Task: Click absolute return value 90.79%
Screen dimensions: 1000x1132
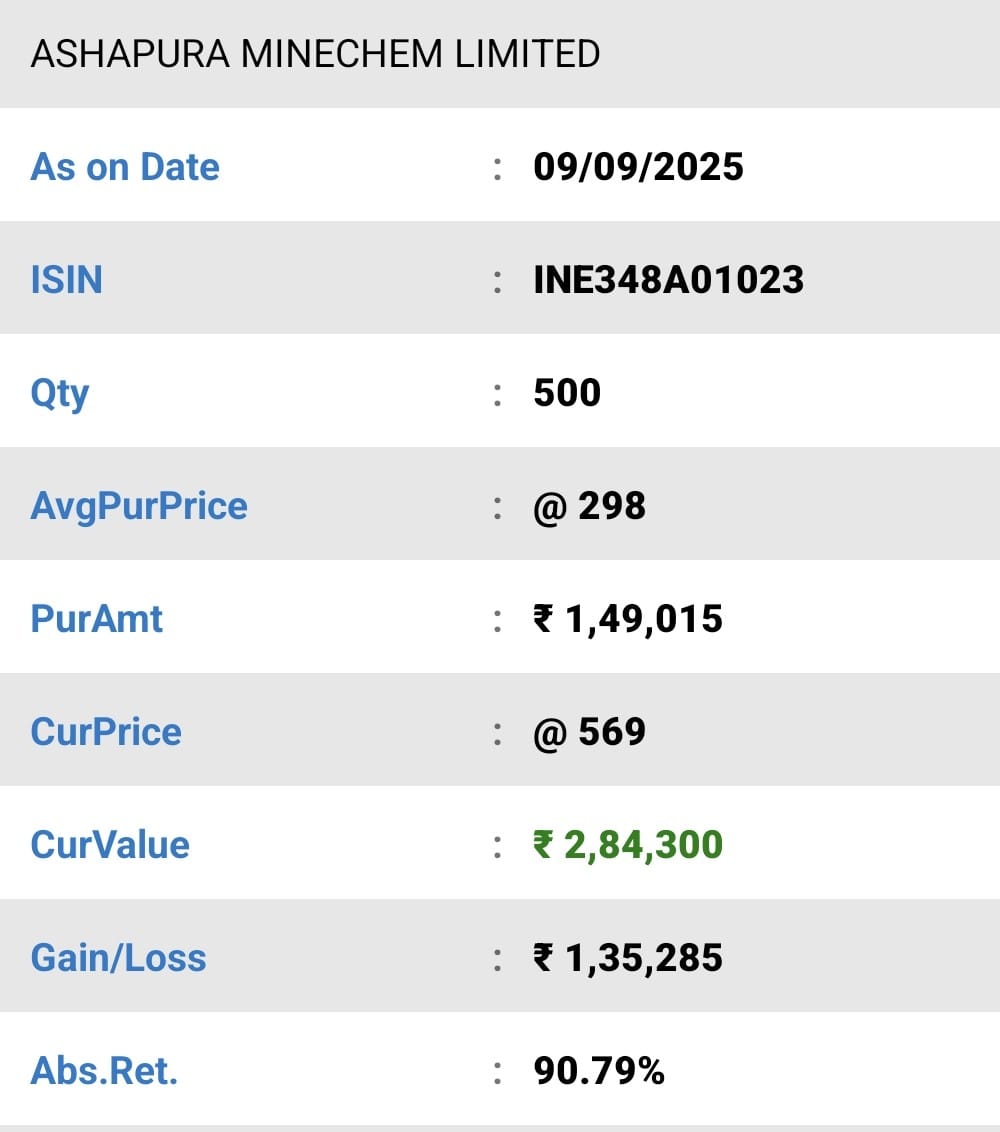Action: (599, 1070)
